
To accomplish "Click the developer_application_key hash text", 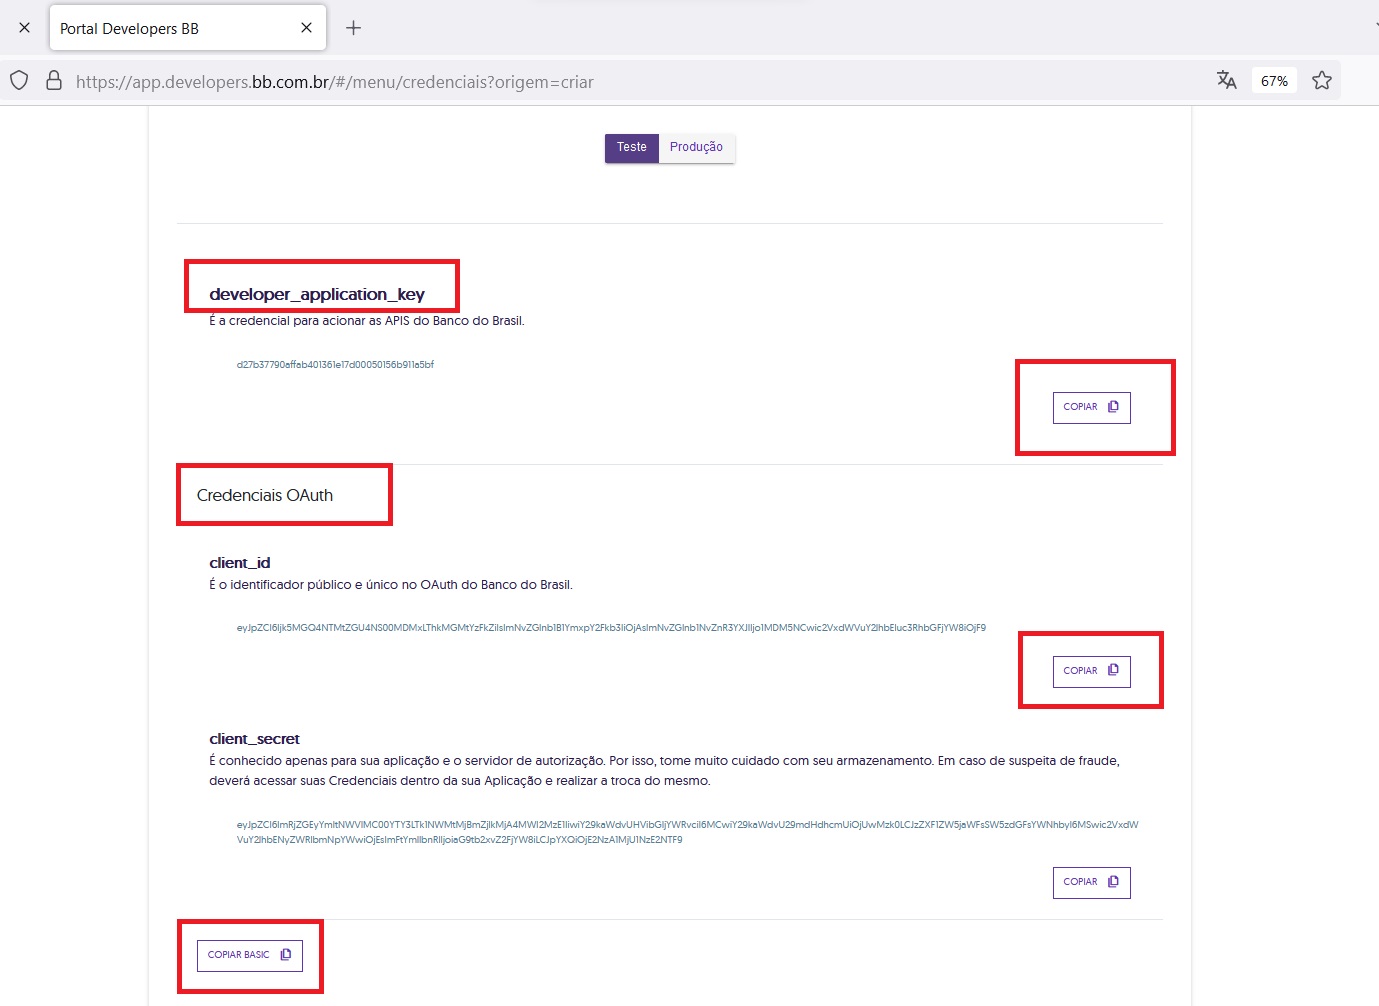I will pos(335,365).
